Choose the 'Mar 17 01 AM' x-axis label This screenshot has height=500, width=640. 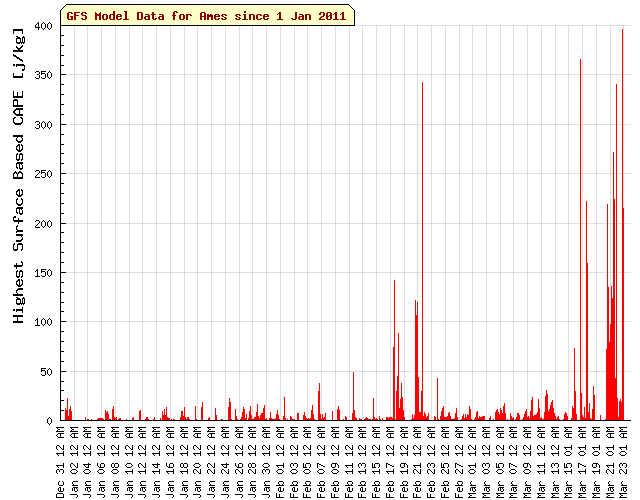pos(582,462)
